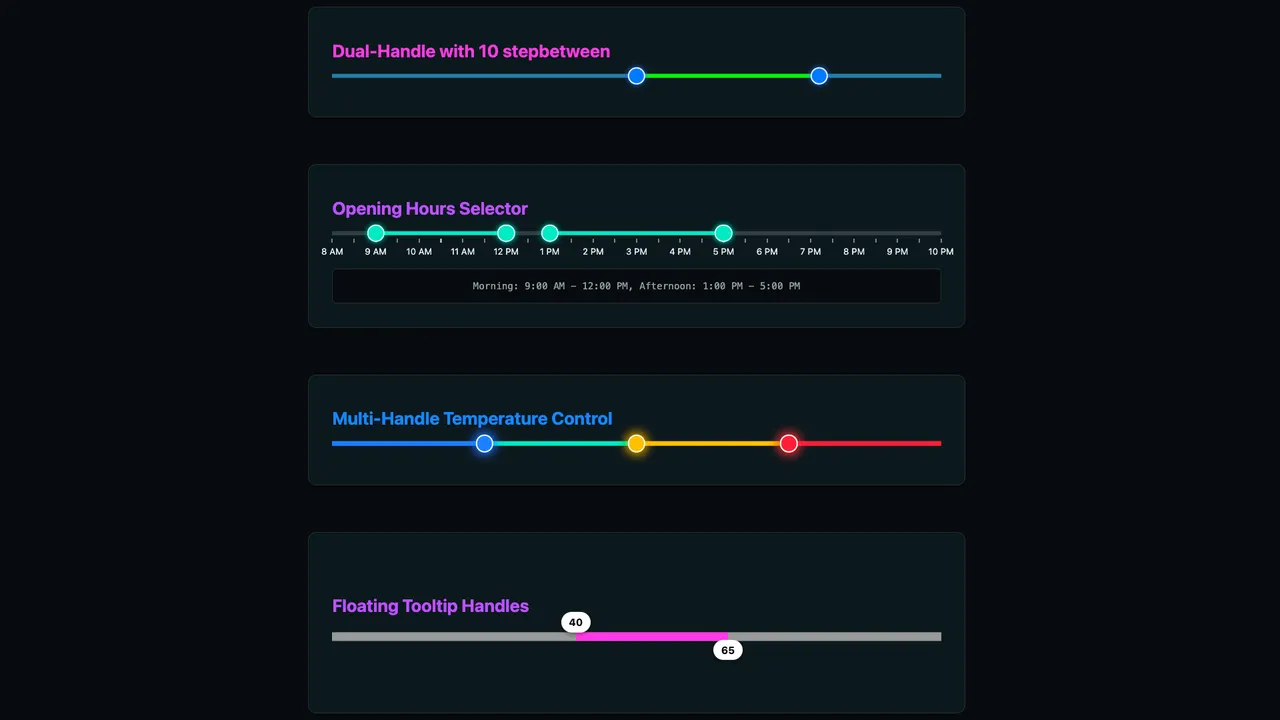Viewport: 1280px width, 720px height.
Task: Click the 3 PM tick mark on the scale
Action: [637, 240]
